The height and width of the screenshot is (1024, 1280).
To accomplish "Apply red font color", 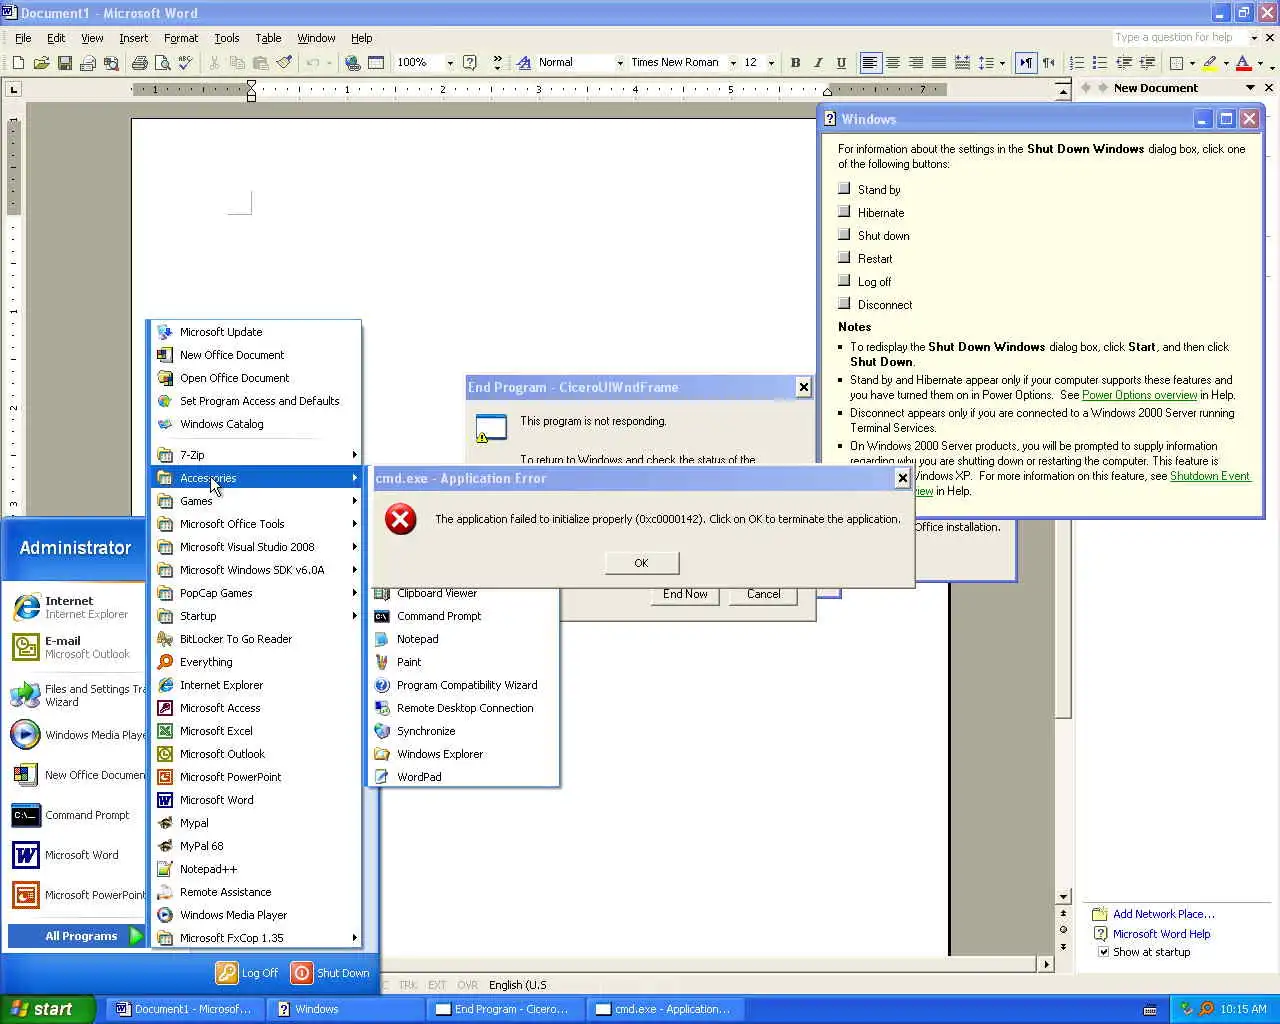I will click(1243, 63).
